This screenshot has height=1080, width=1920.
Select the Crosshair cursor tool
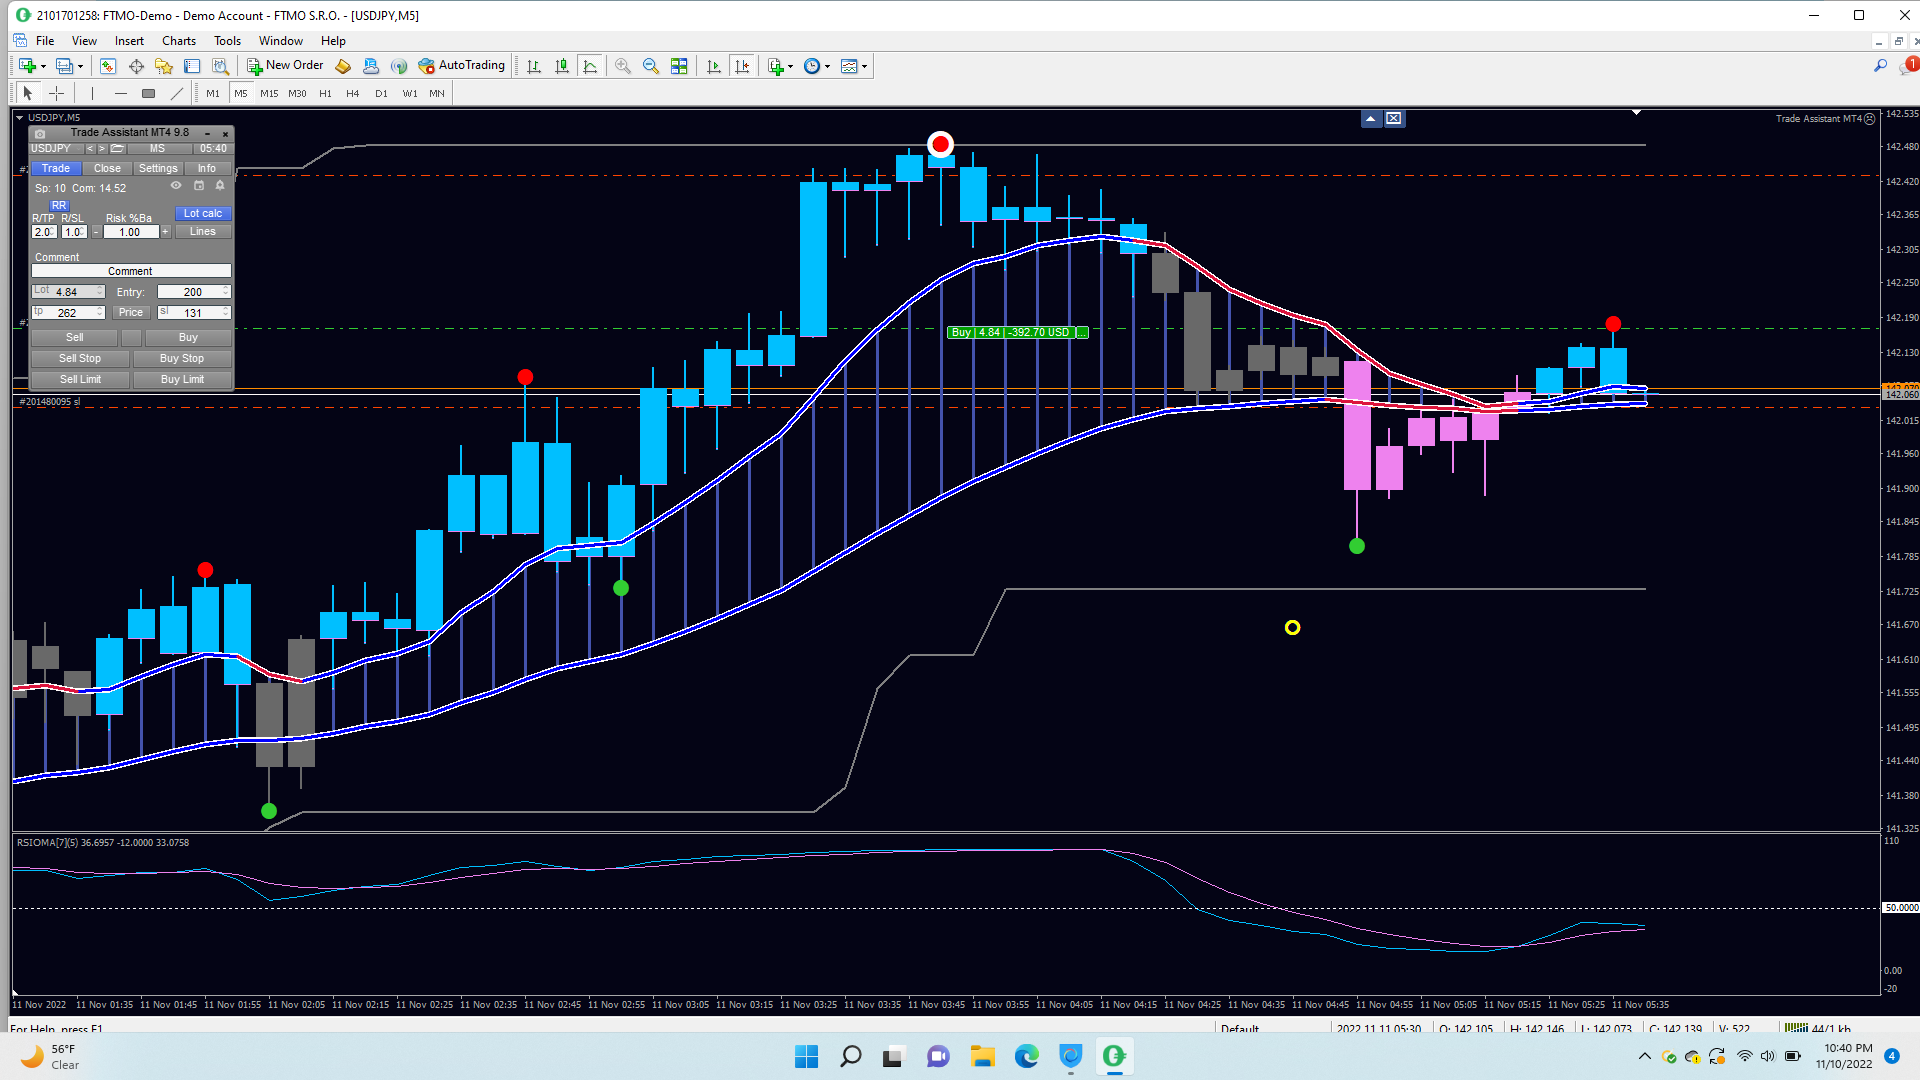(57, 93)
